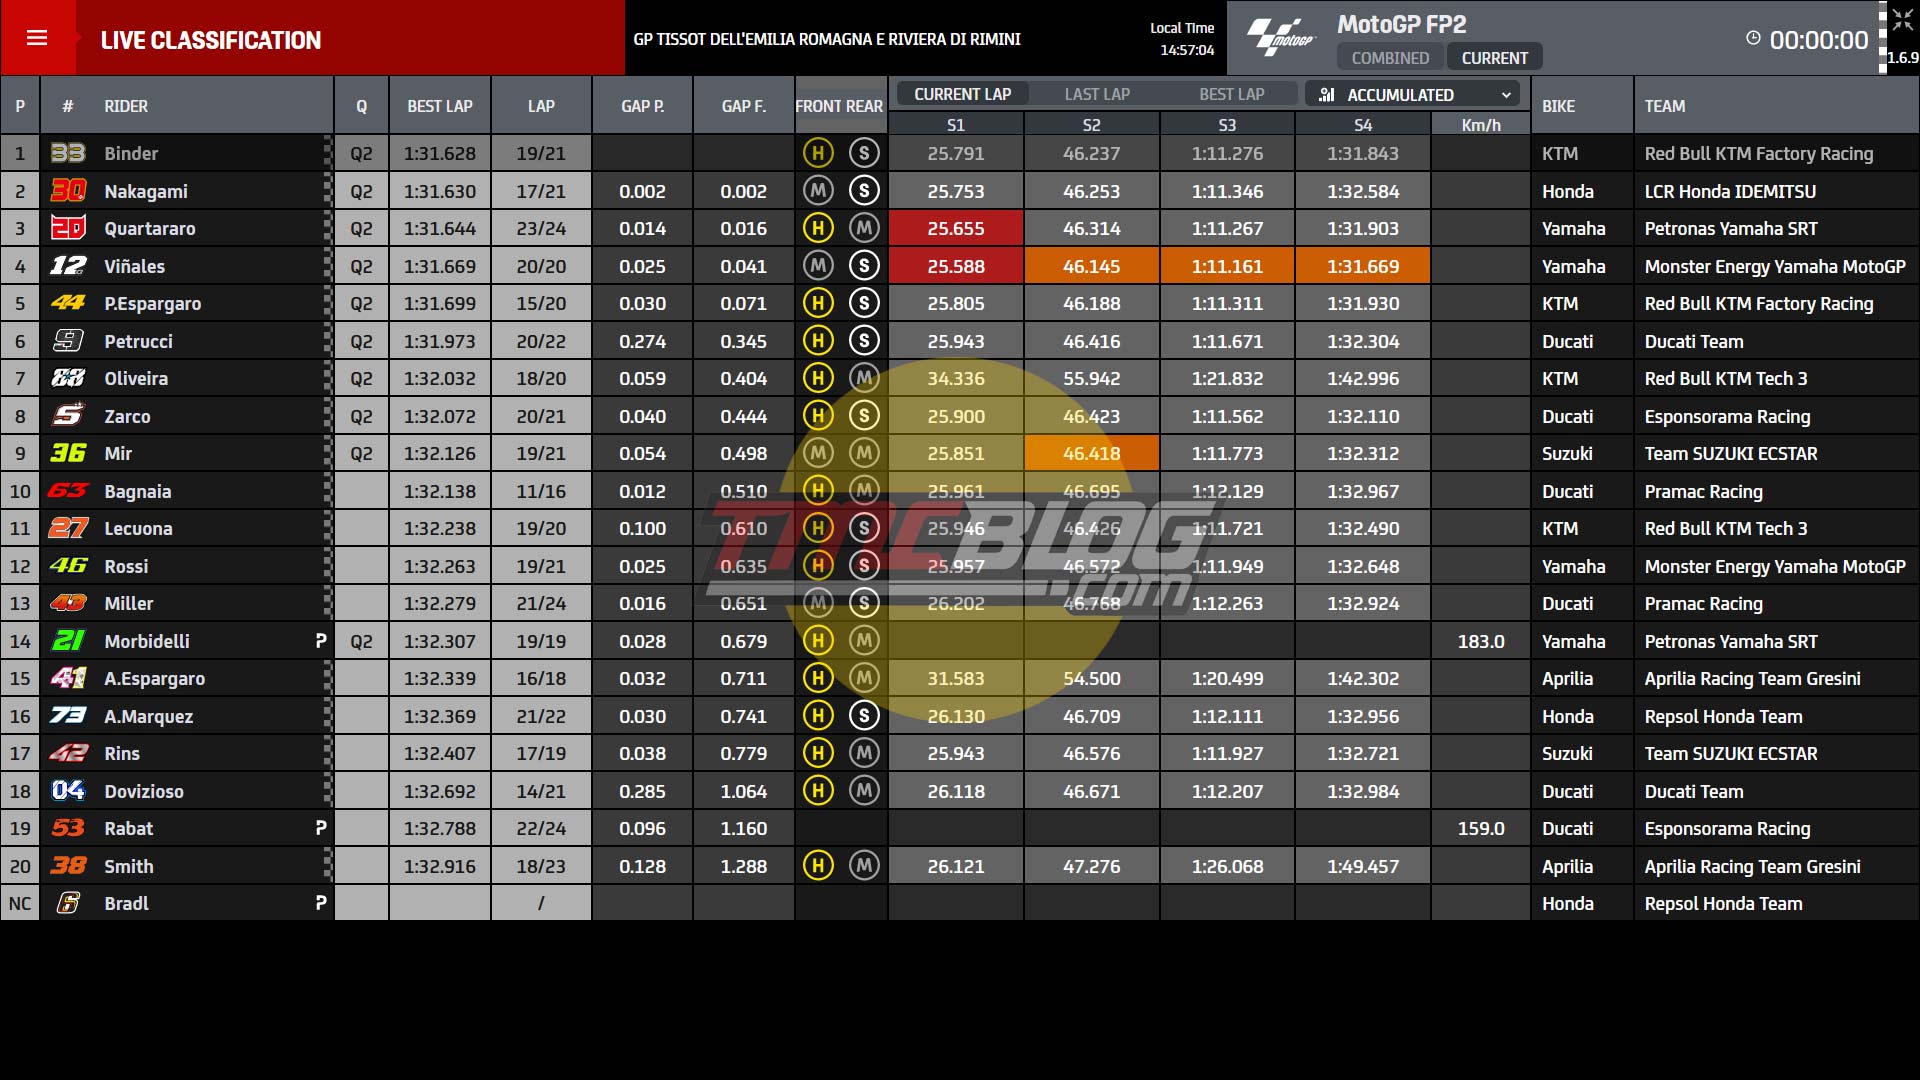Click Rabat's speed value 159.0
This screenshot has width=1920, height=1080.
click(1481, 828)
